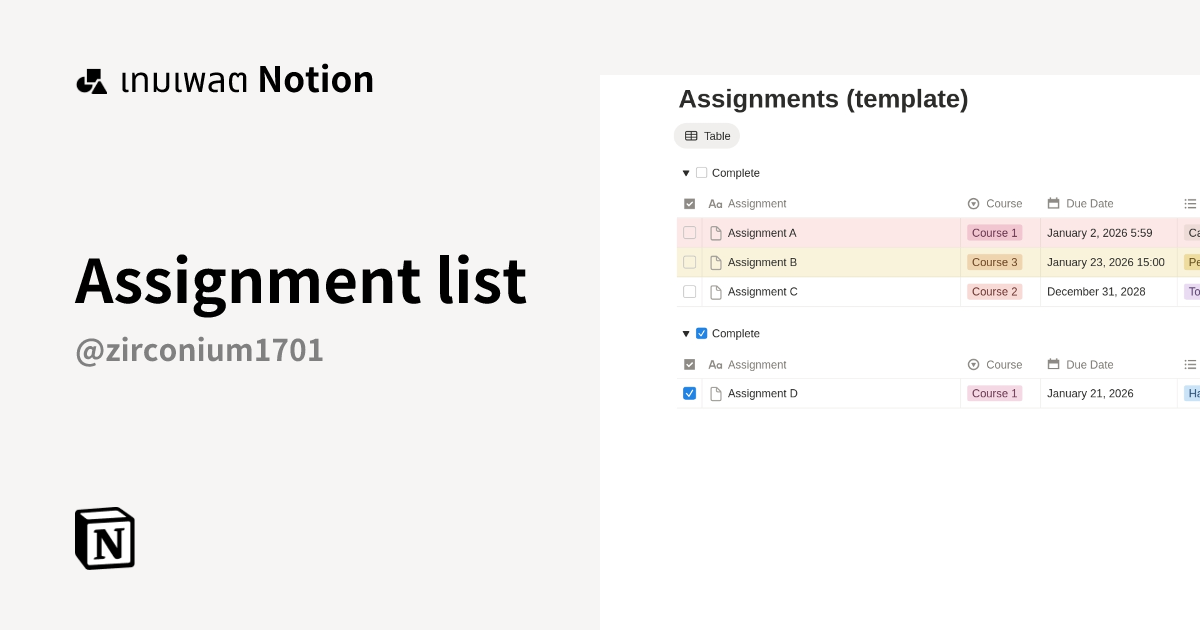1200x630 pixels.
Task: Click the Assignments (template) page title
Action: coord(823,99)
